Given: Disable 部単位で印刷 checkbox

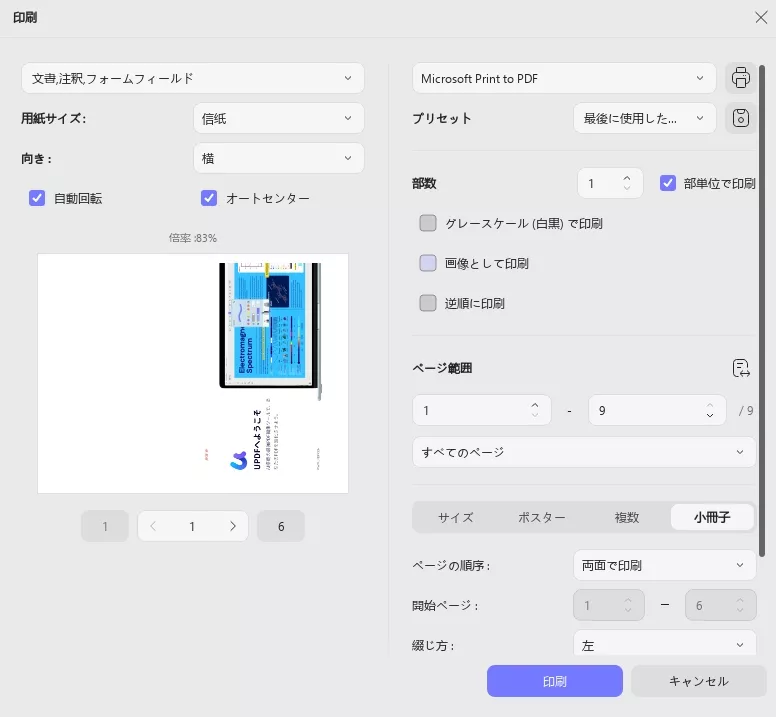Looking at the screenshot, I should 668,183.
